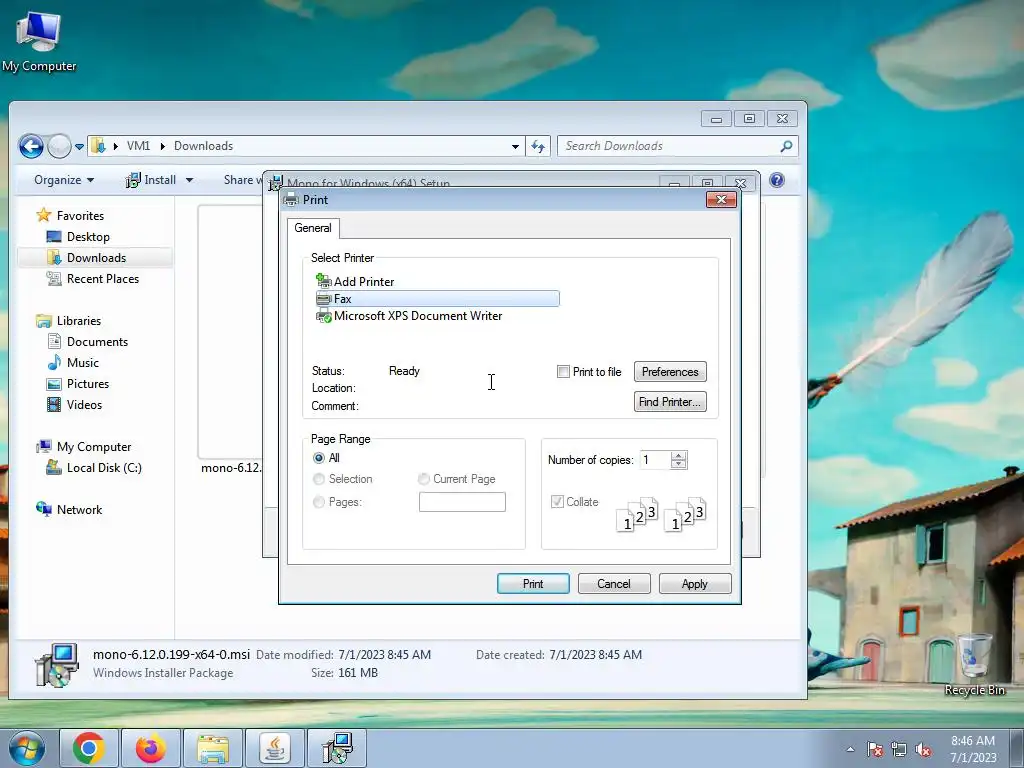Open Favorites in Explorer sidebar
Image resolution: width=1024 pixels, height=768 pixels.
coord(80,216)
